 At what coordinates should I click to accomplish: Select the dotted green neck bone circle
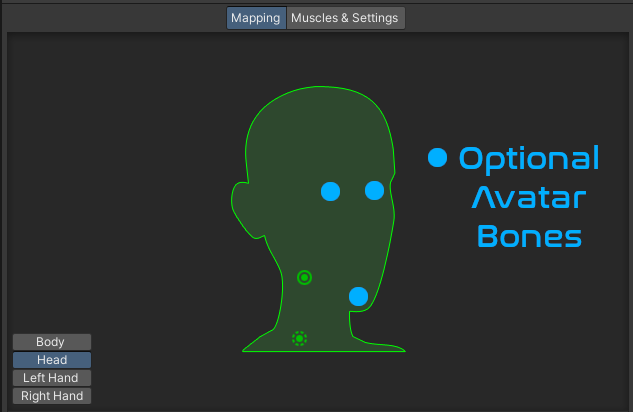pyautogui.click(x=299, y=339)
